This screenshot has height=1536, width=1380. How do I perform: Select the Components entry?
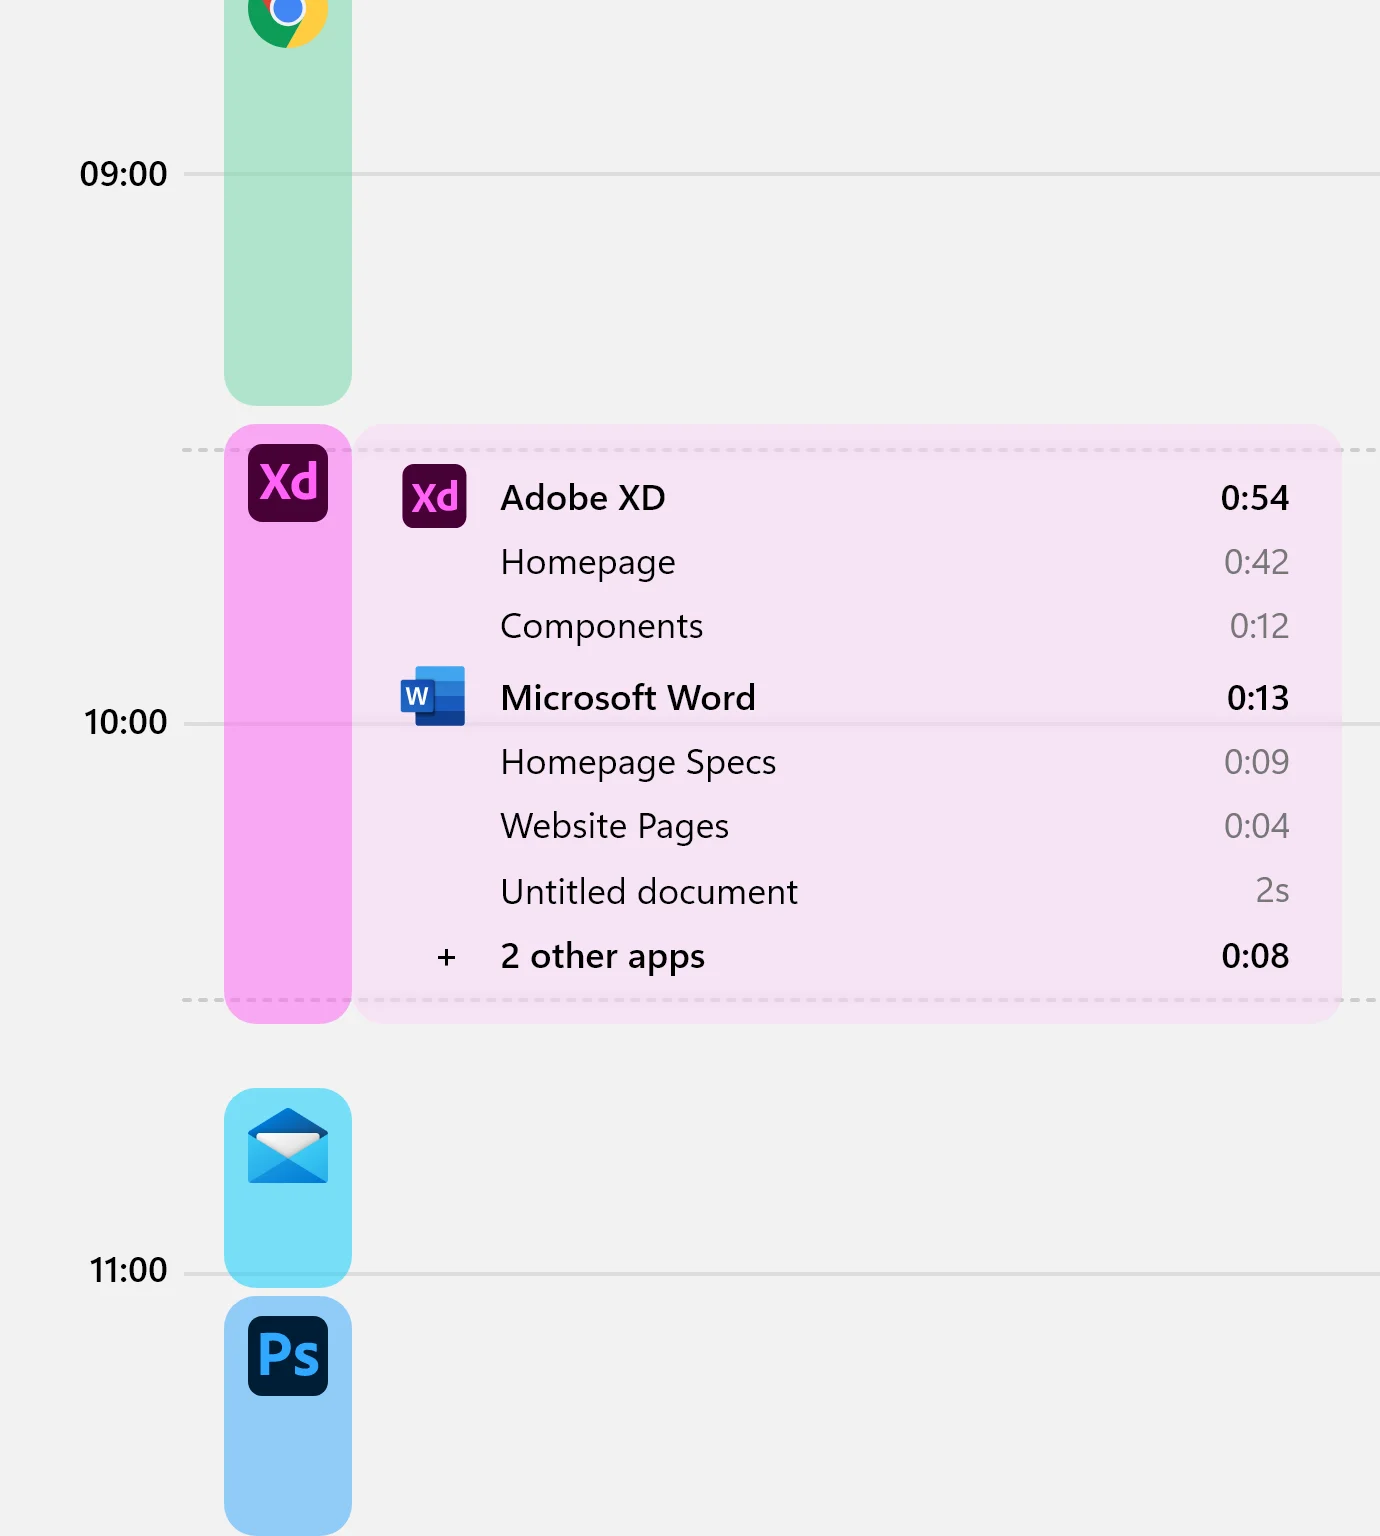(602, 626)
